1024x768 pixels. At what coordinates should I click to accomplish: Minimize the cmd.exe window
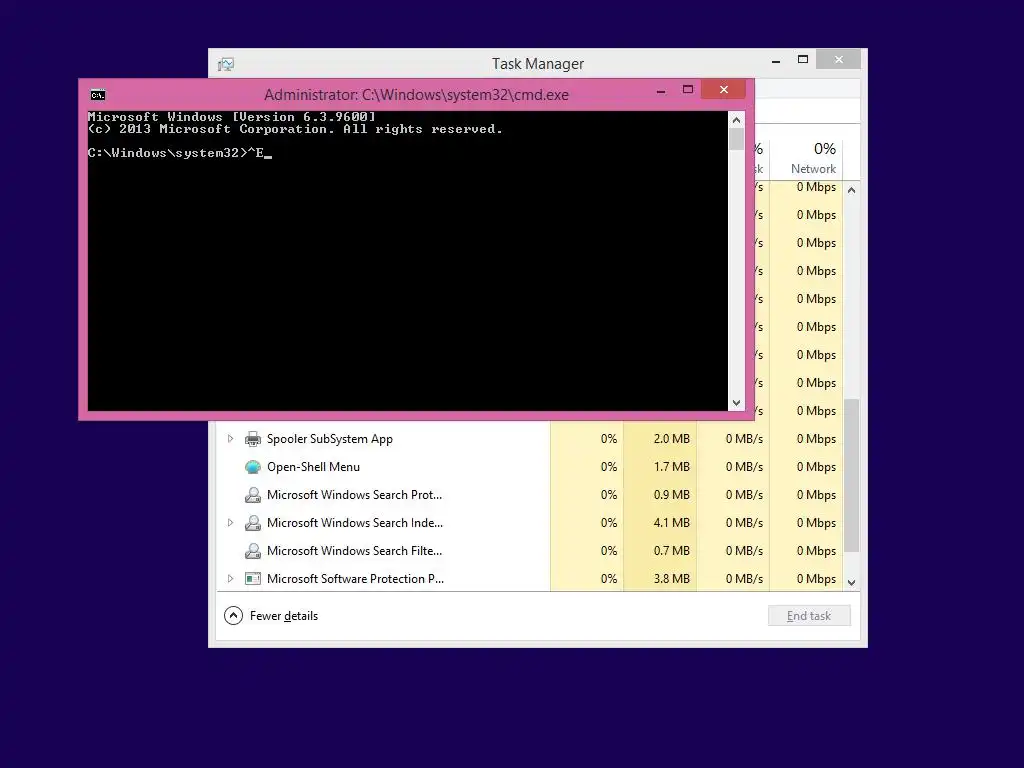661,91
